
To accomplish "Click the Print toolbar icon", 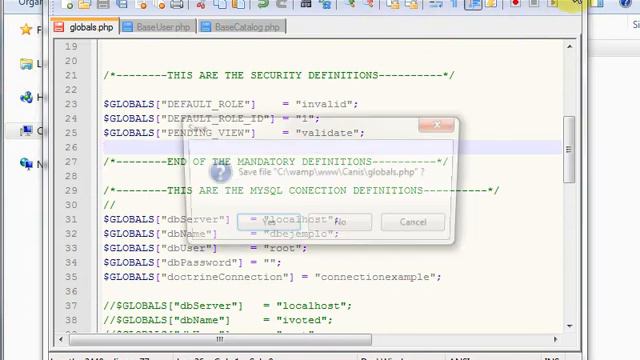I will (176, 4).
